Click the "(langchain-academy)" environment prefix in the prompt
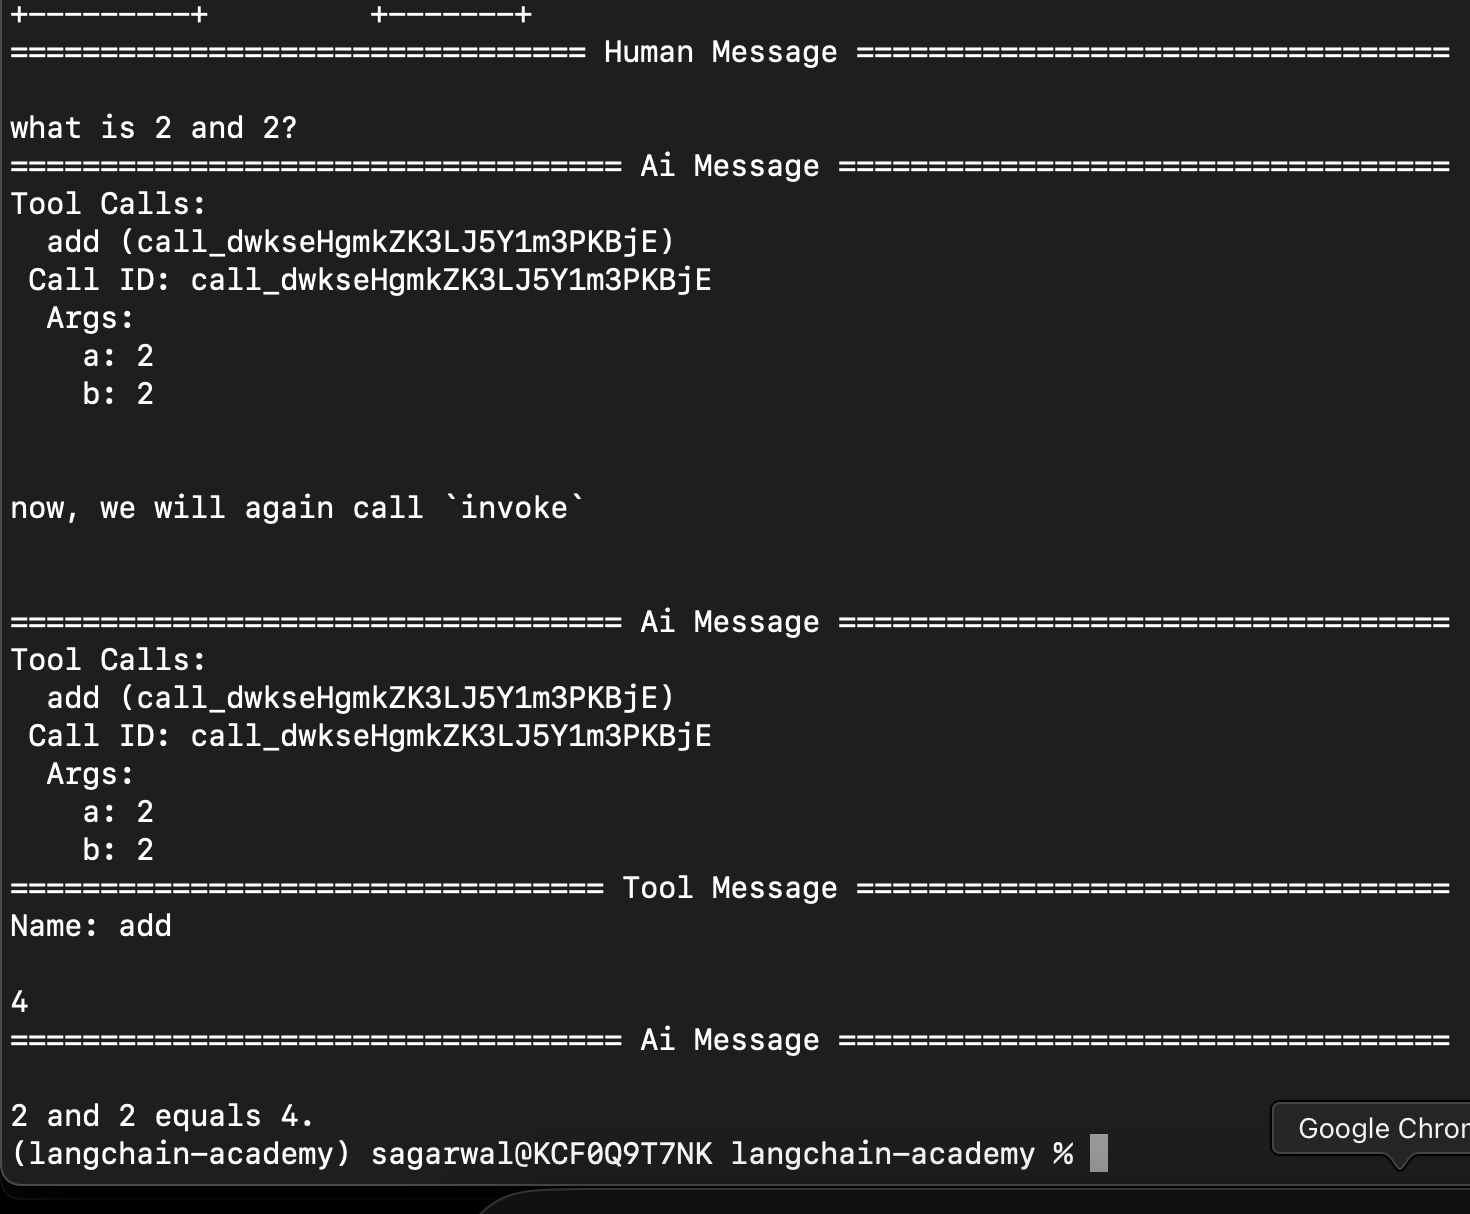Viewport: 1470px width, 1214px height. (181, 1154)
